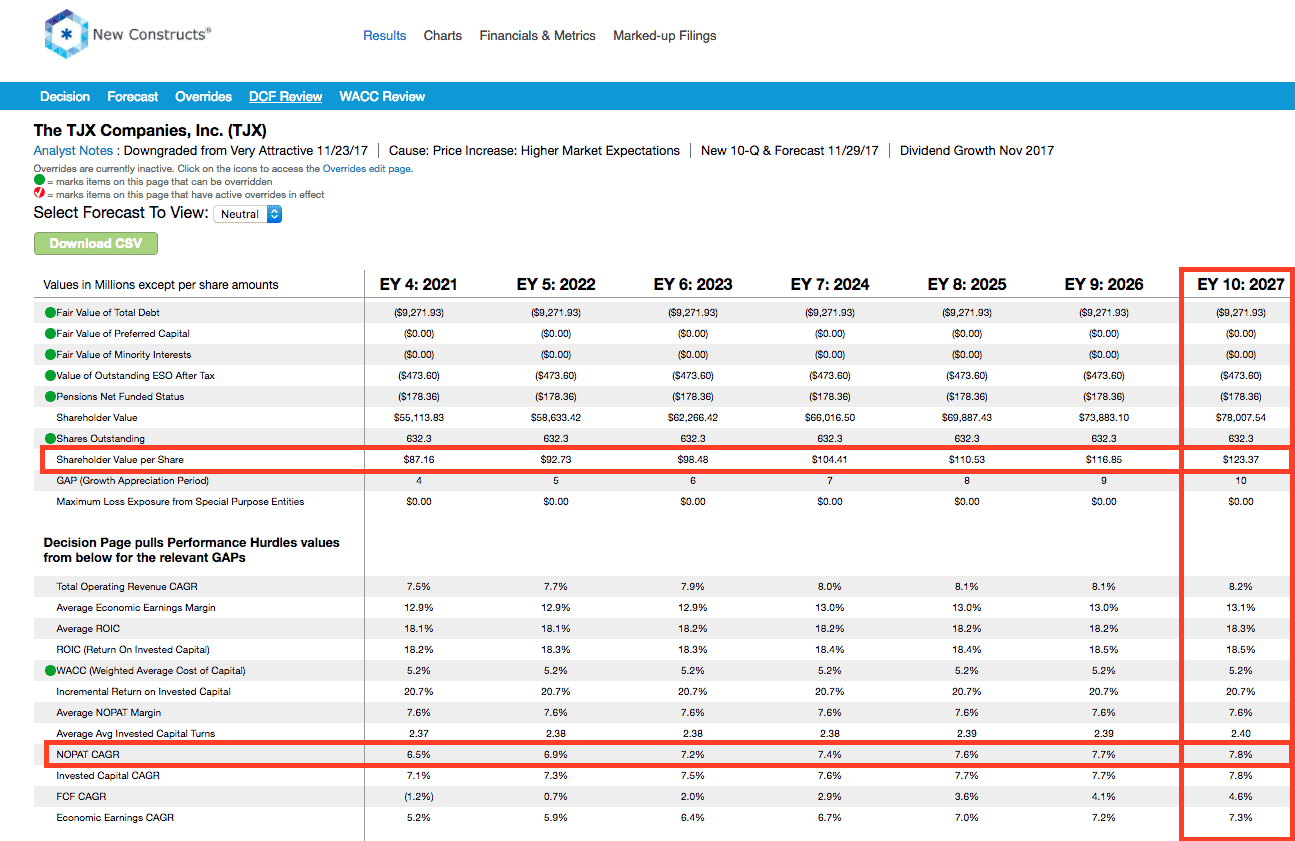Click the New Constructs brand name text
Image resolution: width=1295 pixels, height=841 pixels.
152,34
